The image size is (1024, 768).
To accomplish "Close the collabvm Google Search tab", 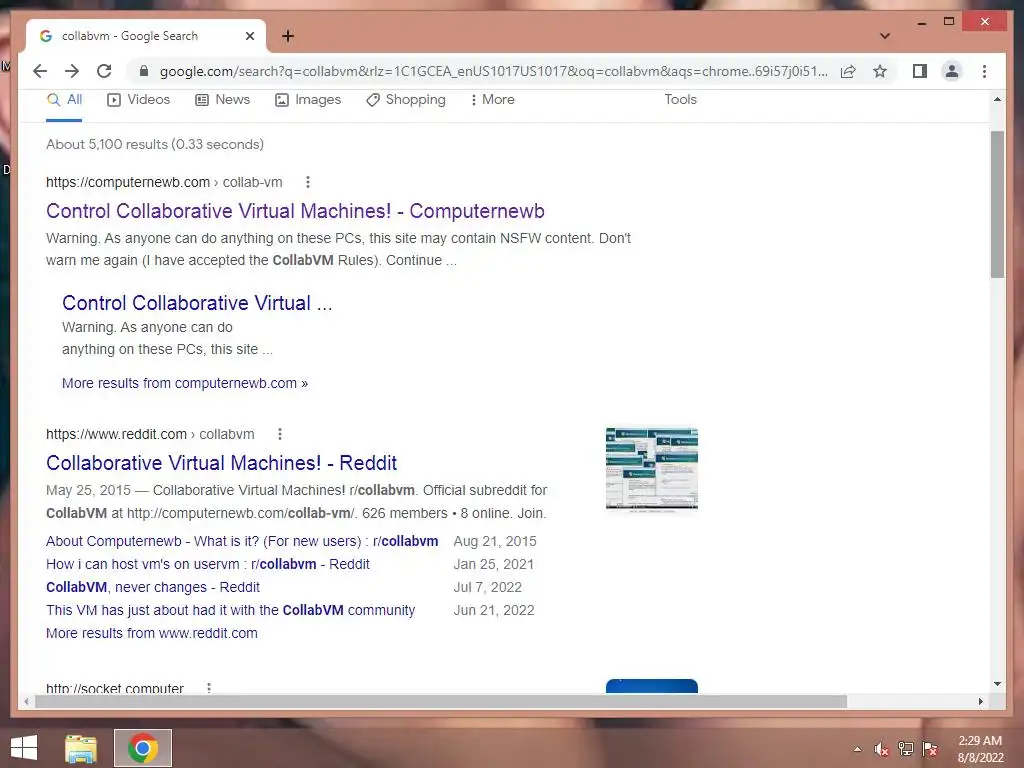I will (249, 36).
